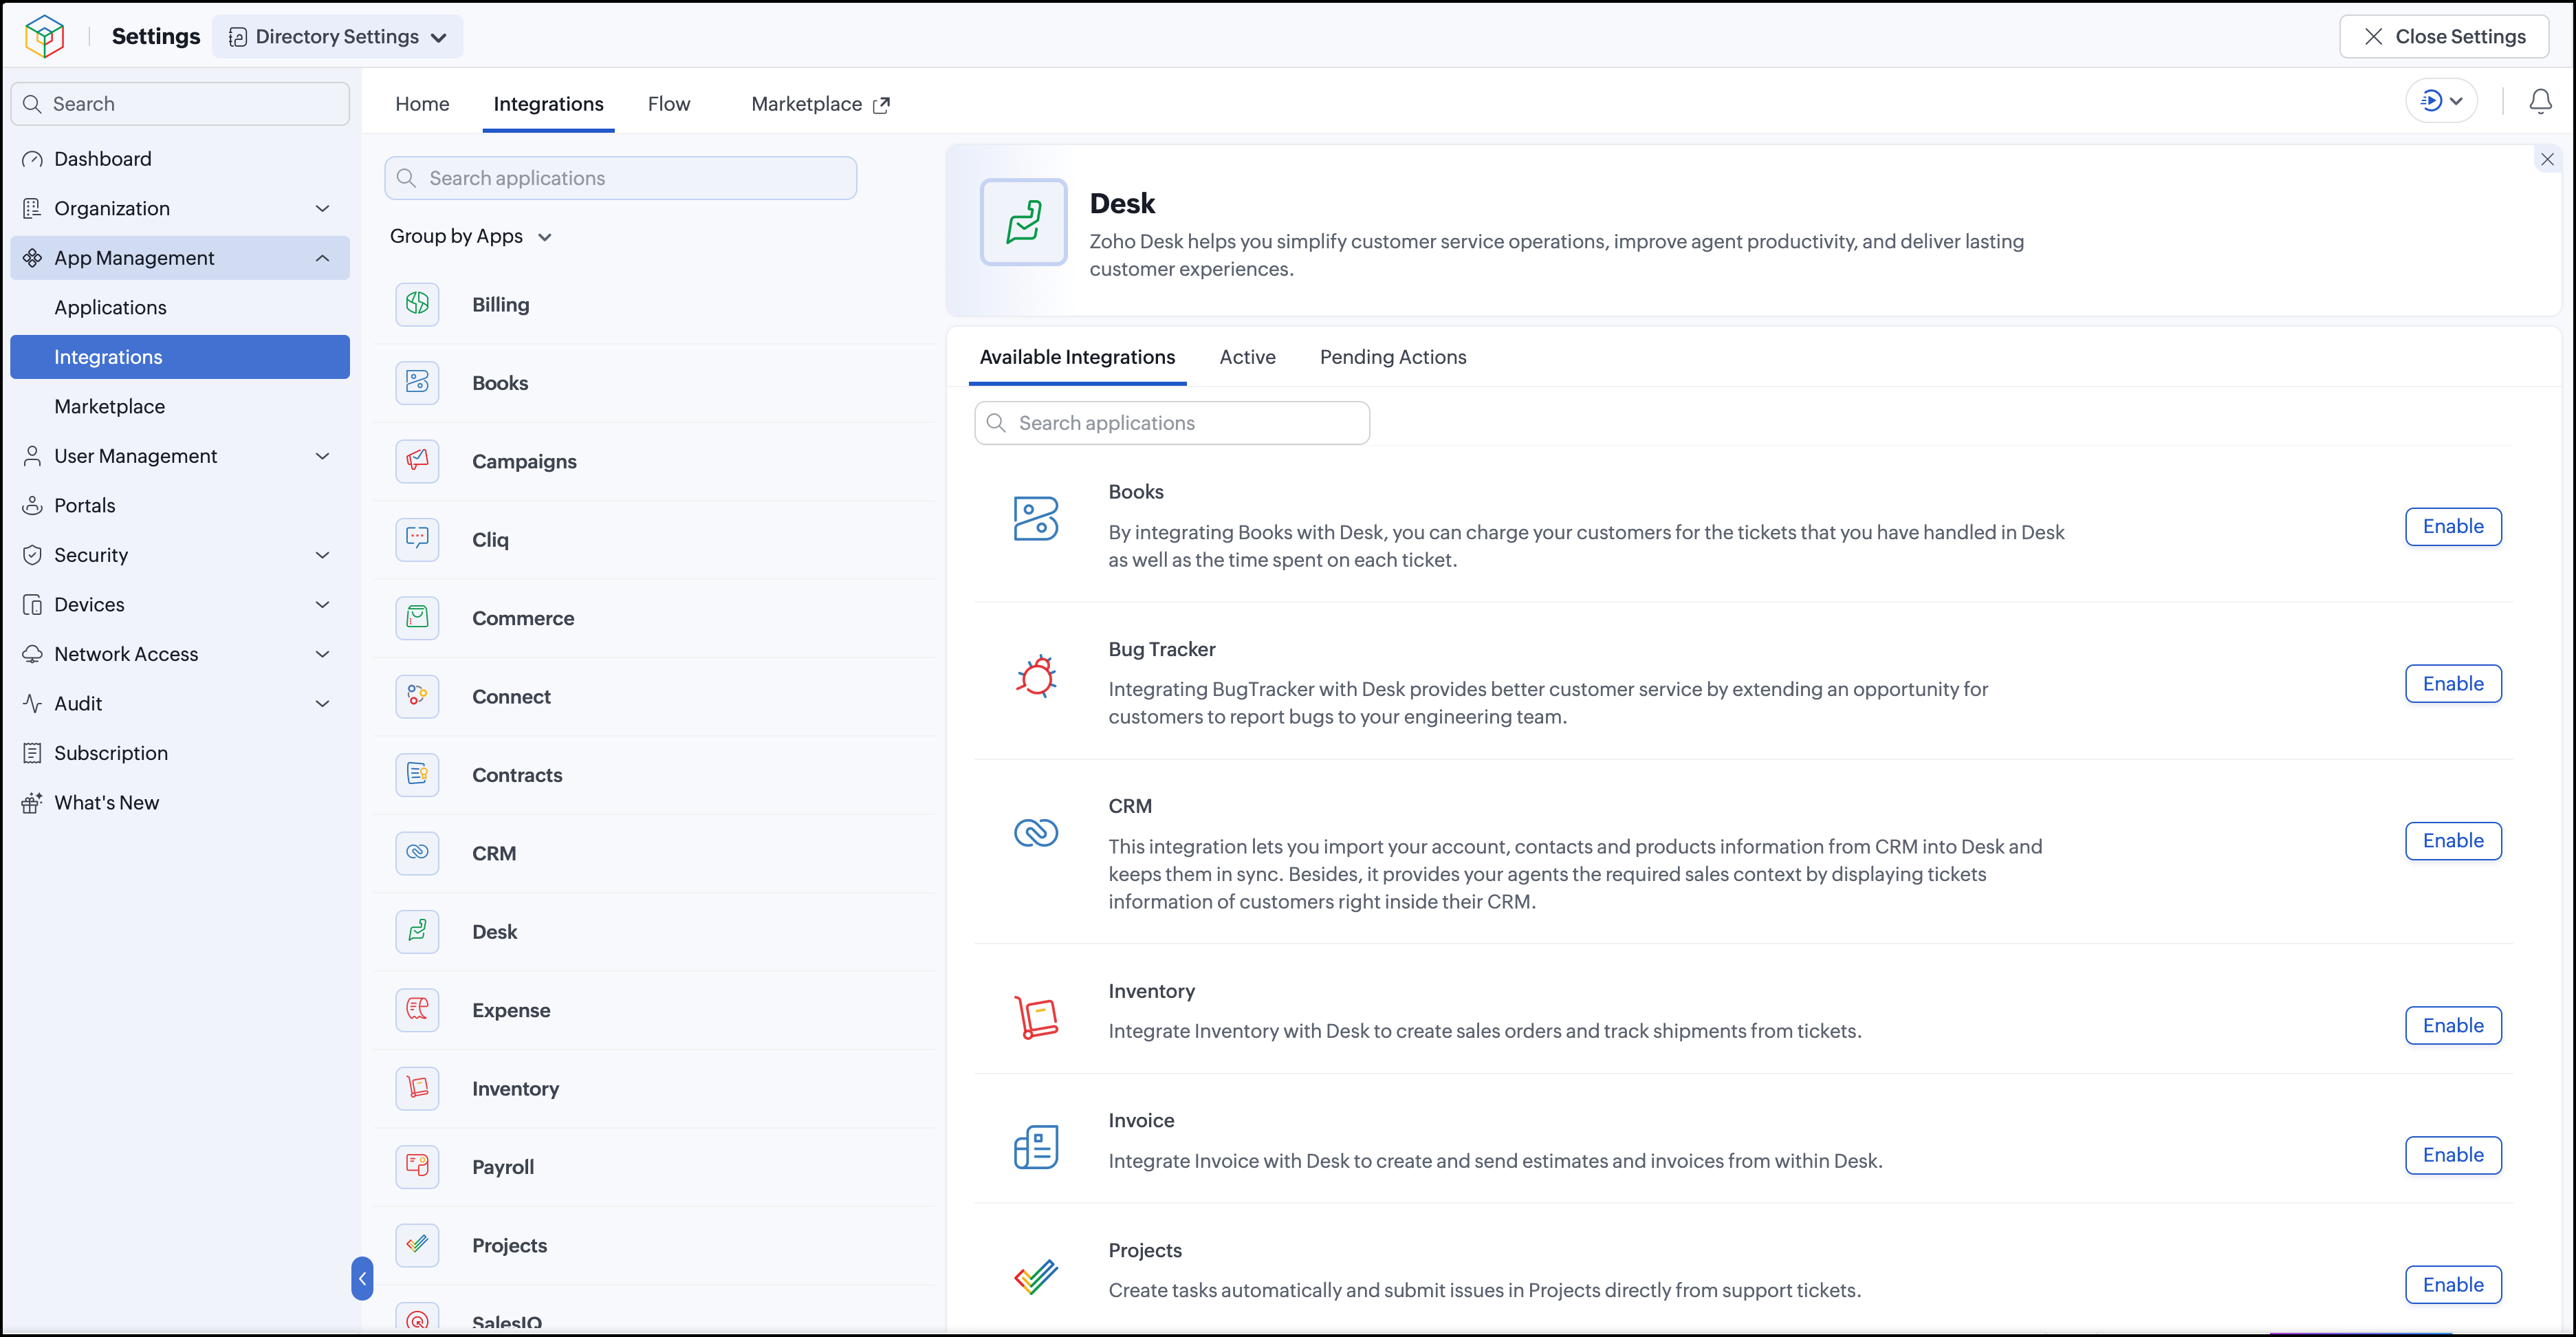Screen dimensions: 2576x1337
Task: Enable the Projects integration
Action: pos(2453,1285)
